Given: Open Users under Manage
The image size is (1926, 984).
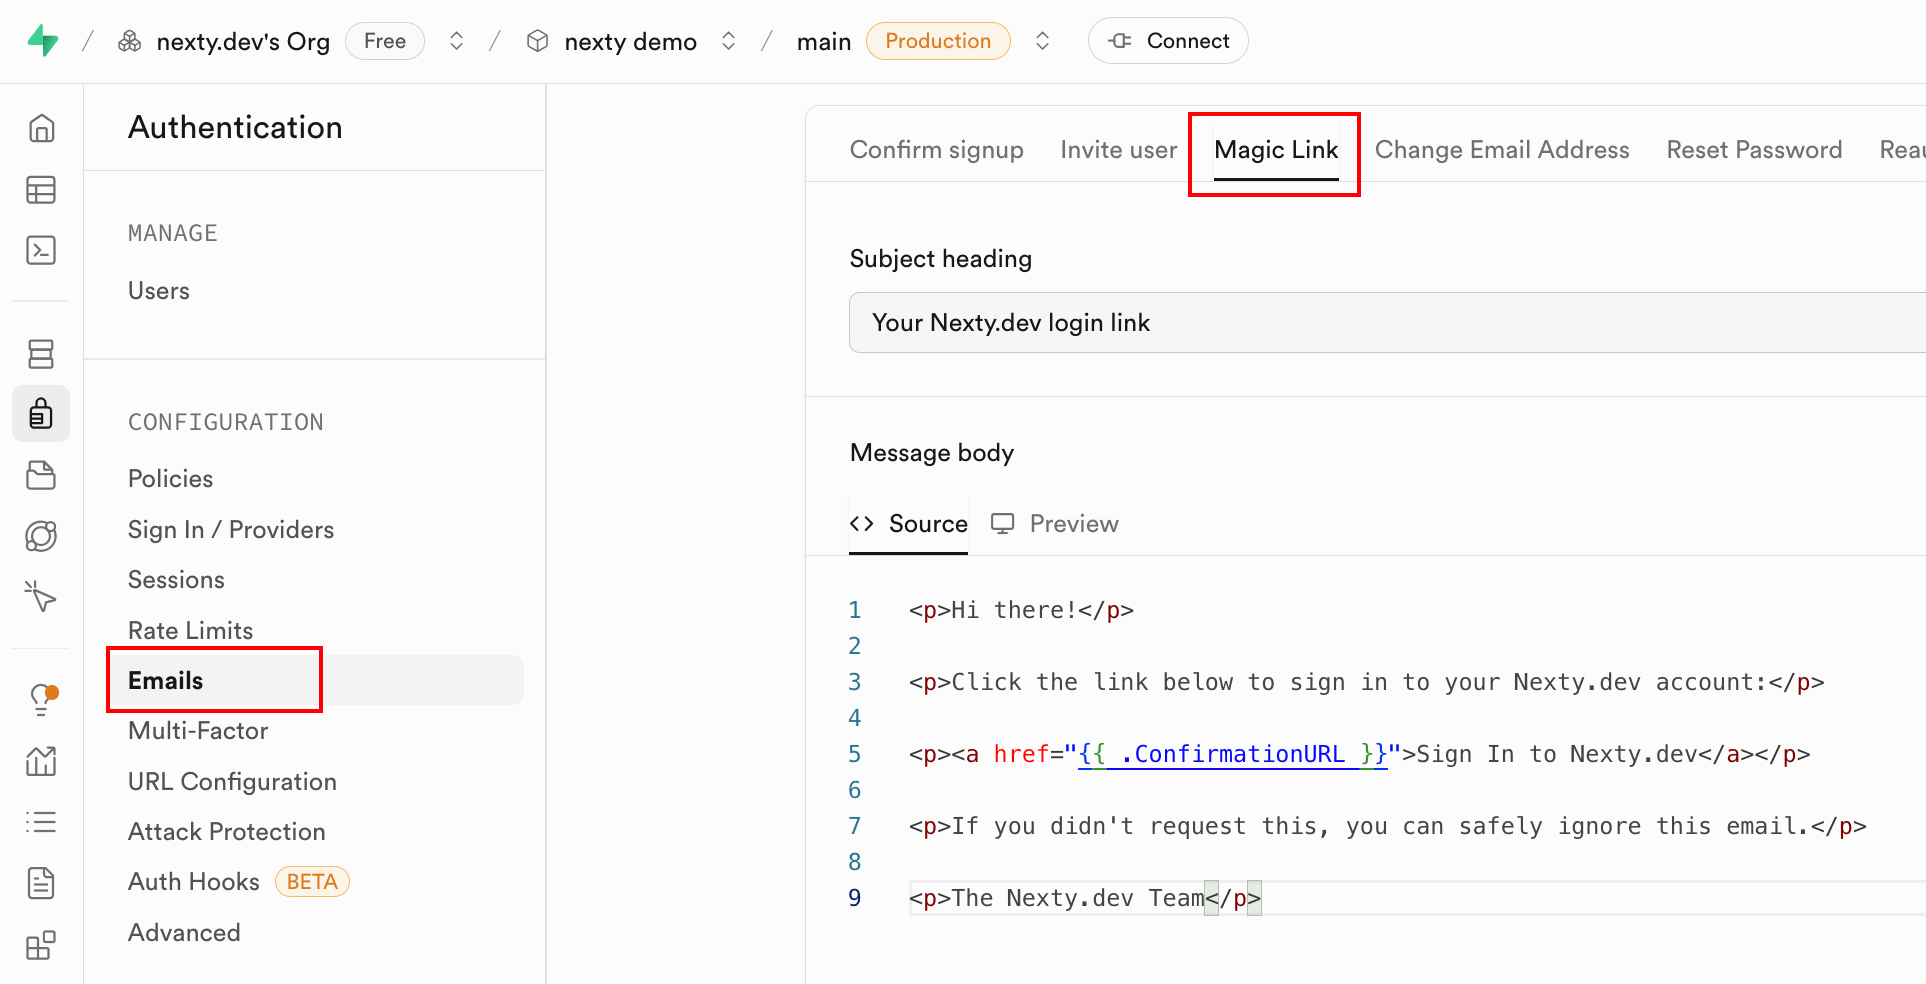Looking at the screenshot, I should [x=158, y=291].
